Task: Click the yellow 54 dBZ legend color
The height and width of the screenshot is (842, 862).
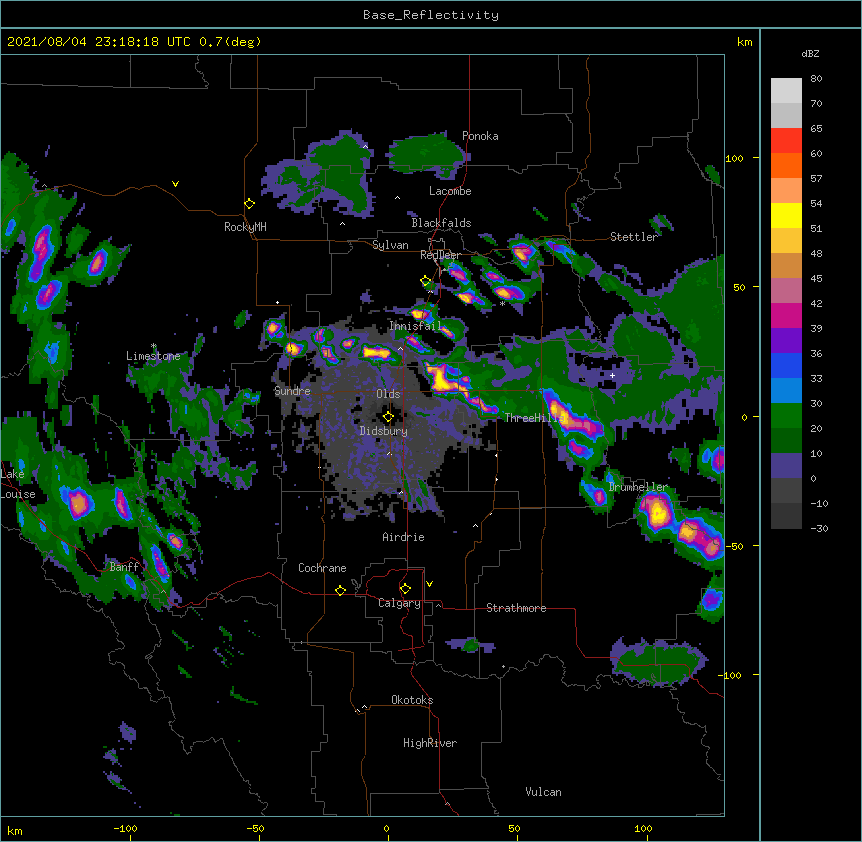Action: tap(786, 215)
